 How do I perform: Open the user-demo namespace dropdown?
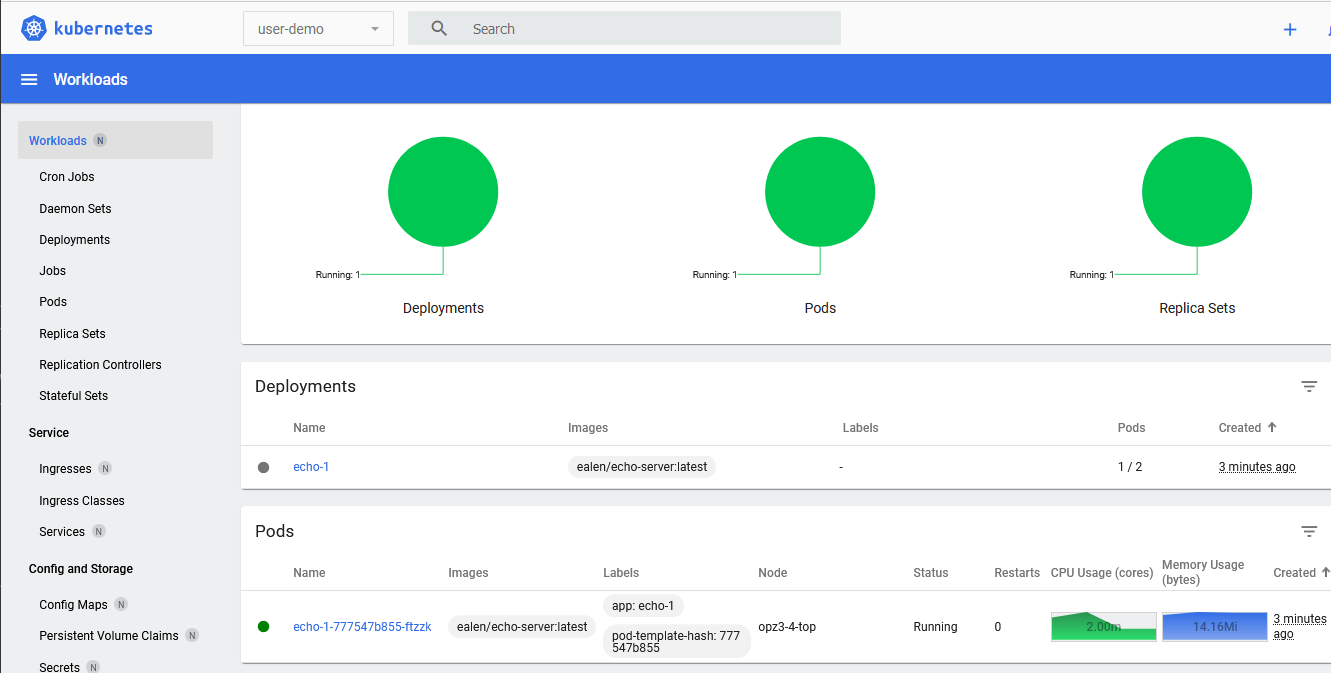(318, 29)
